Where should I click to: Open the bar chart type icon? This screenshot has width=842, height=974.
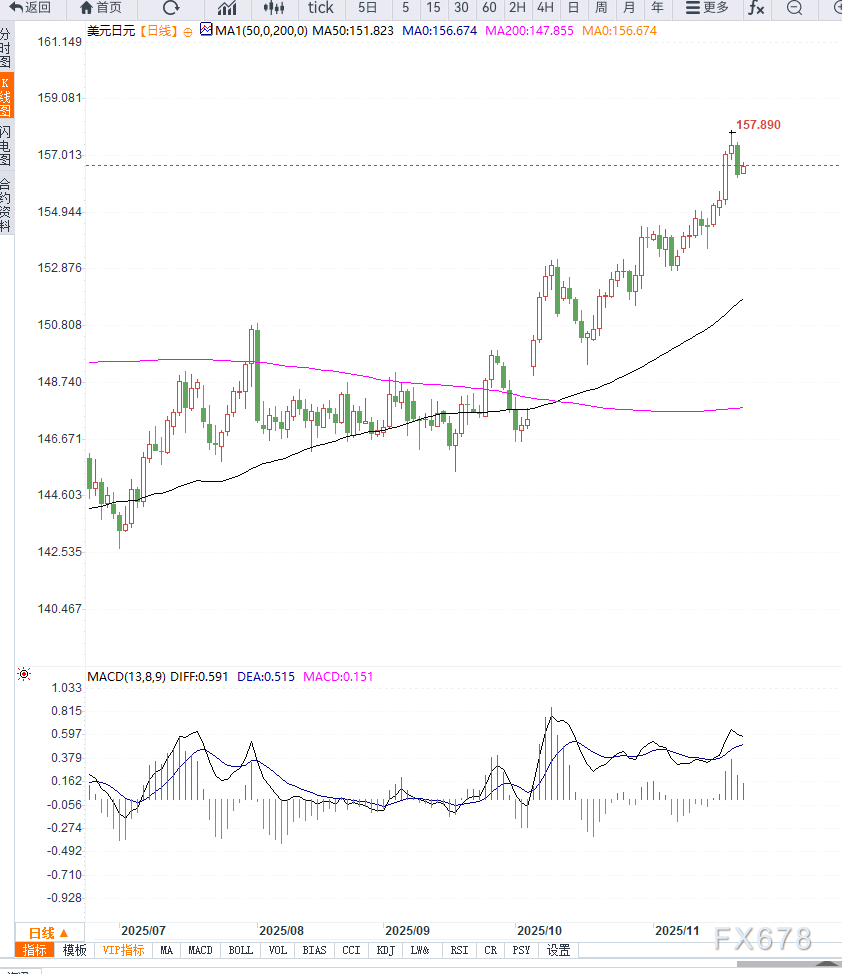pyautogui.click(x=227, y=8)
